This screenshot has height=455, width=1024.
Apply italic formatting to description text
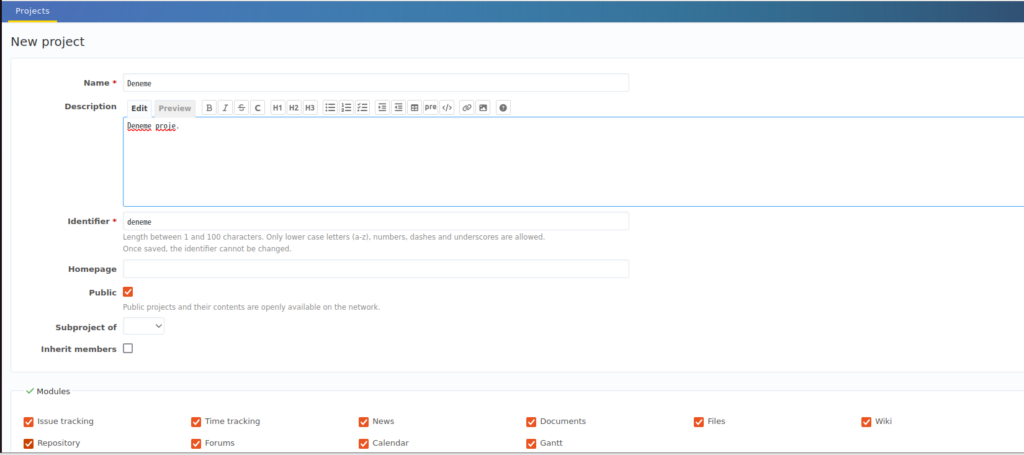click(x=225, y=108)
